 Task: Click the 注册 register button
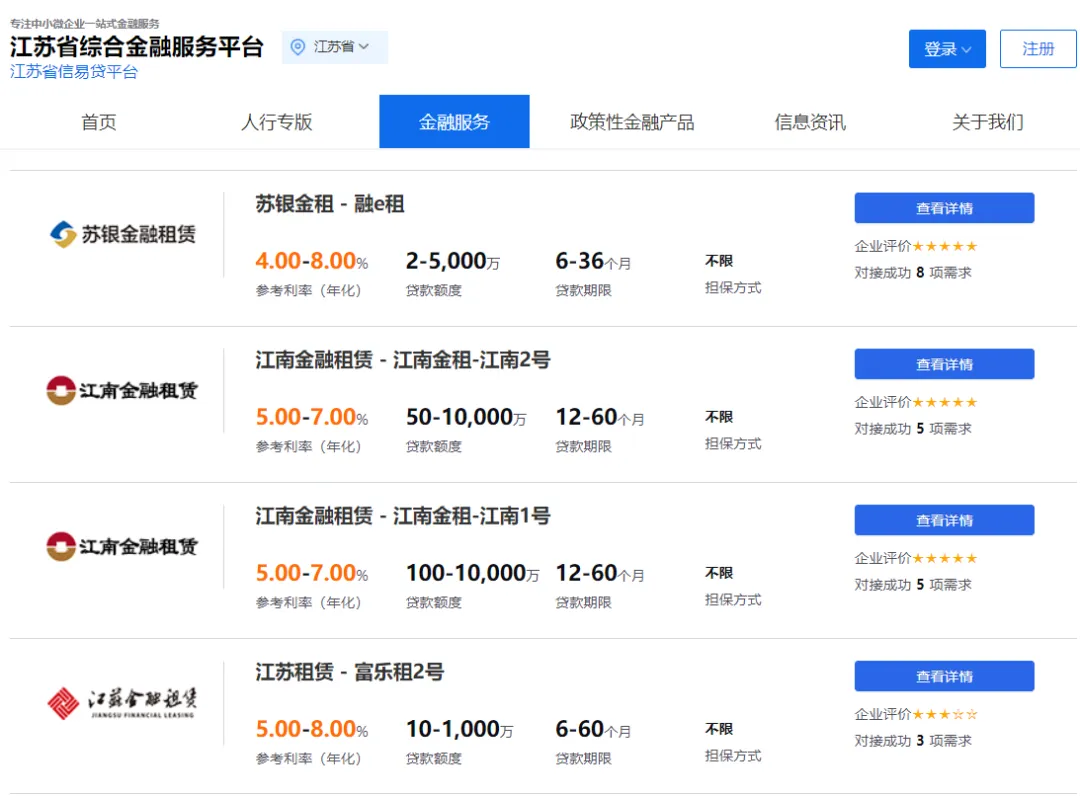tap(1038, 49)
